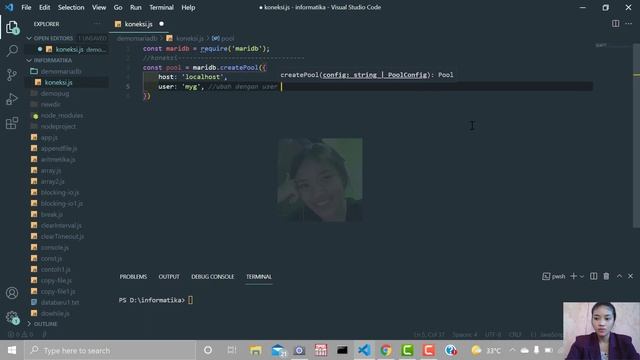
Task: Select the koneksi.js editor tab
Action: pyautogui.click(x=139, y=24)
